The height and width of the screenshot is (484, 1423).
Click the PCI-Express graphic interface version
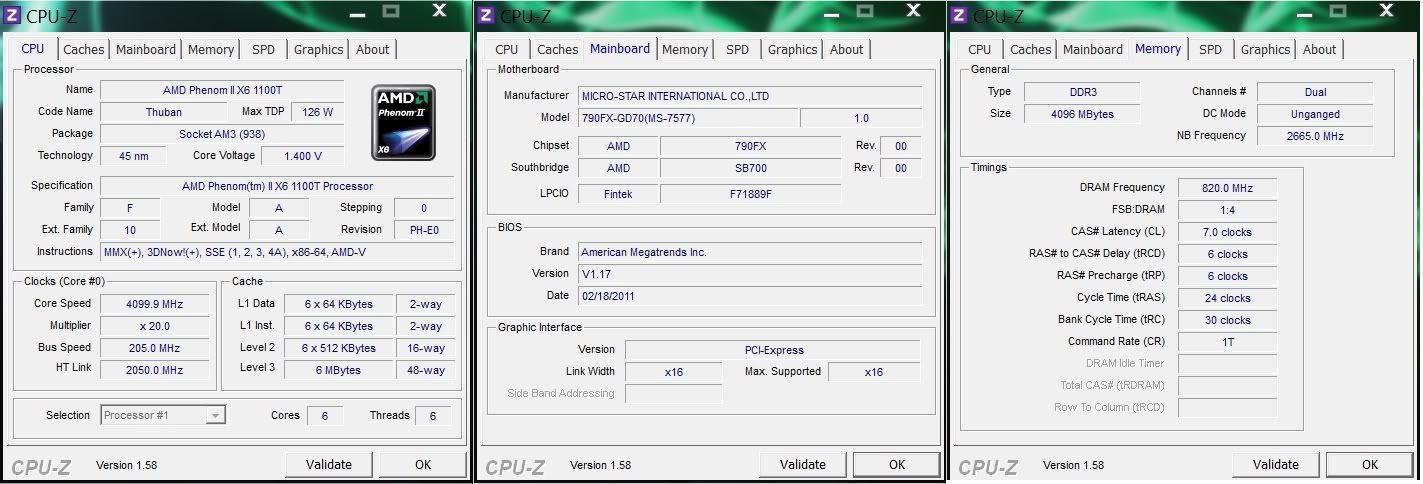click(773, 350)
